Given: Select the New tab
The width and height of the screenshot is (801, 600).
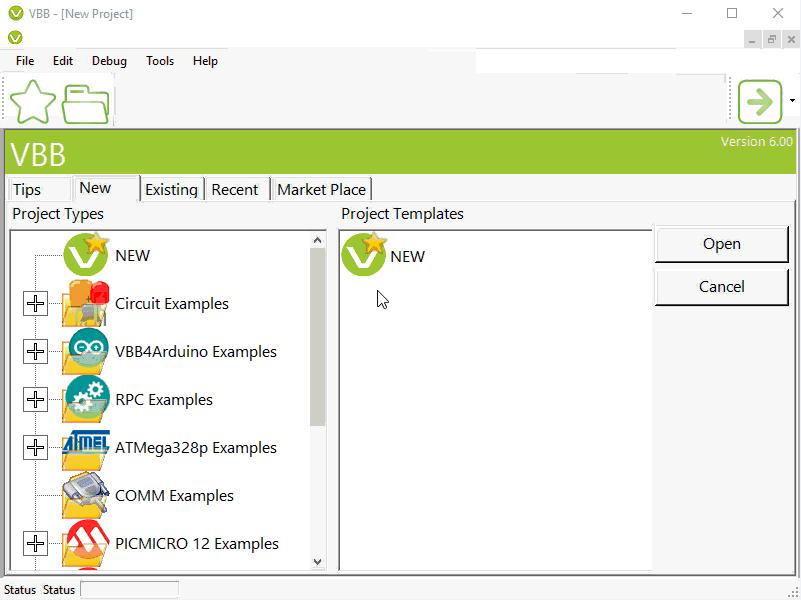Looking at the screenshot, I should [x=106, y=188].
